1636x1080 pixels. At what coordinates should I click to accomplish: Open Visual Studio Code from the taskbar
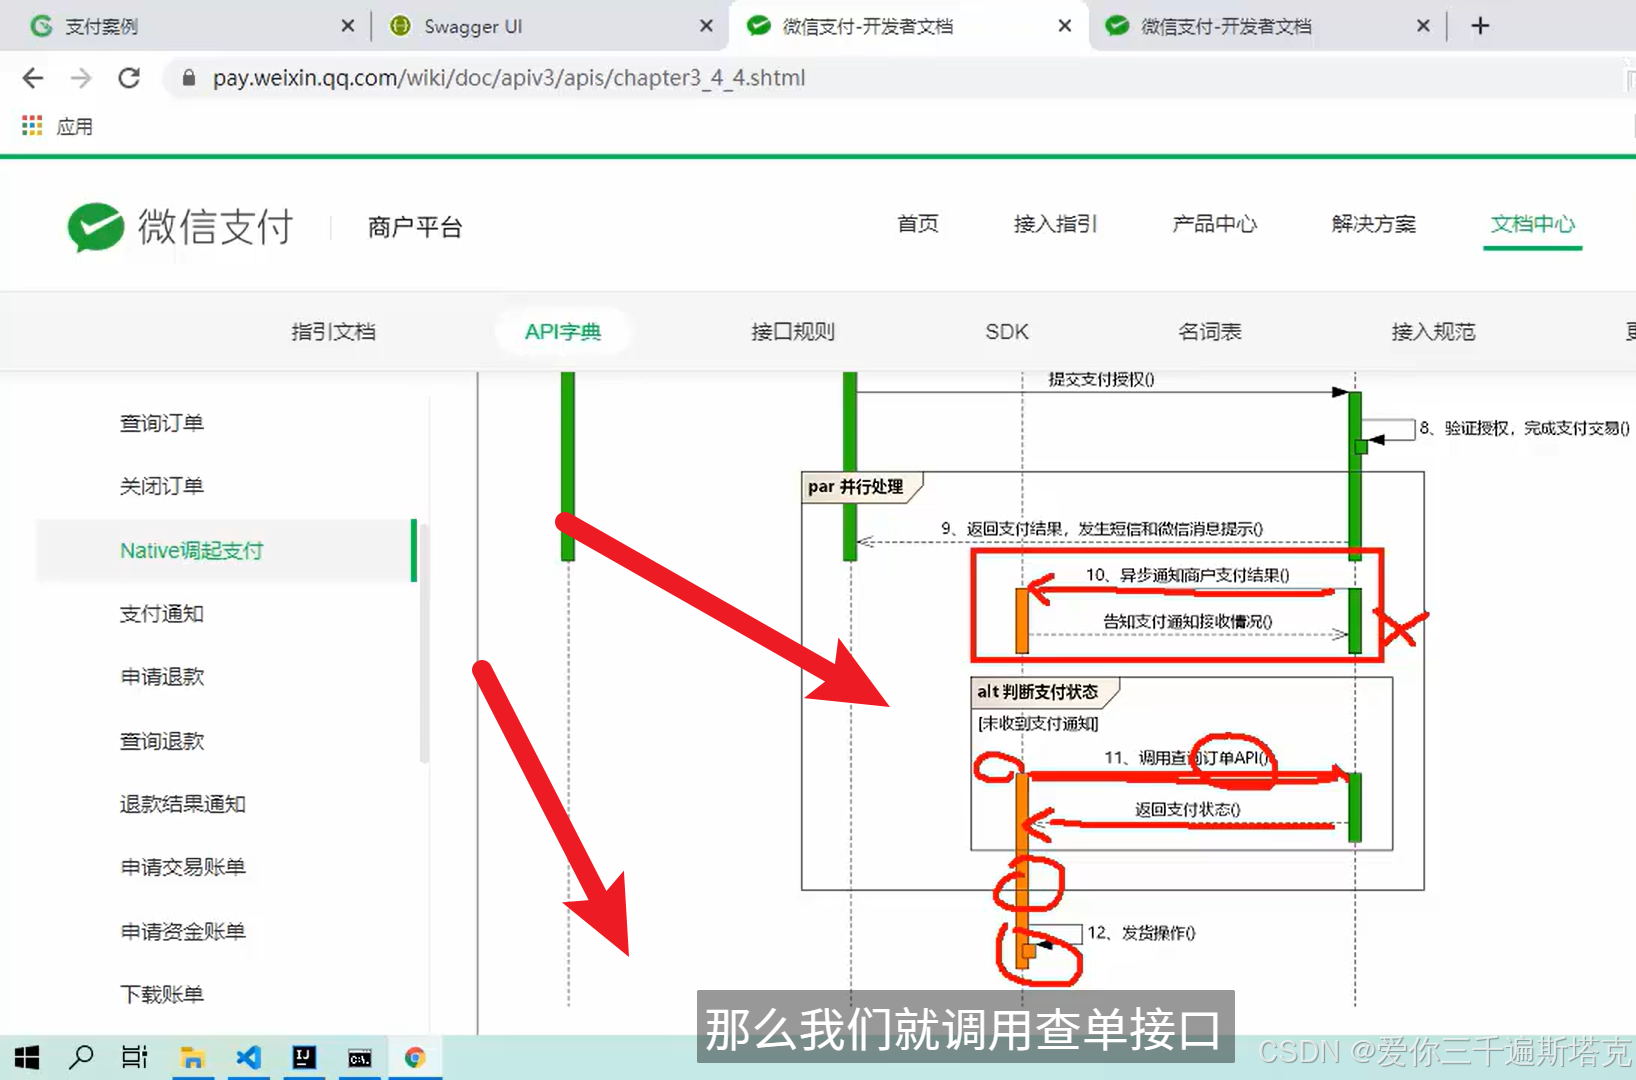click(x=249, y=1057)
